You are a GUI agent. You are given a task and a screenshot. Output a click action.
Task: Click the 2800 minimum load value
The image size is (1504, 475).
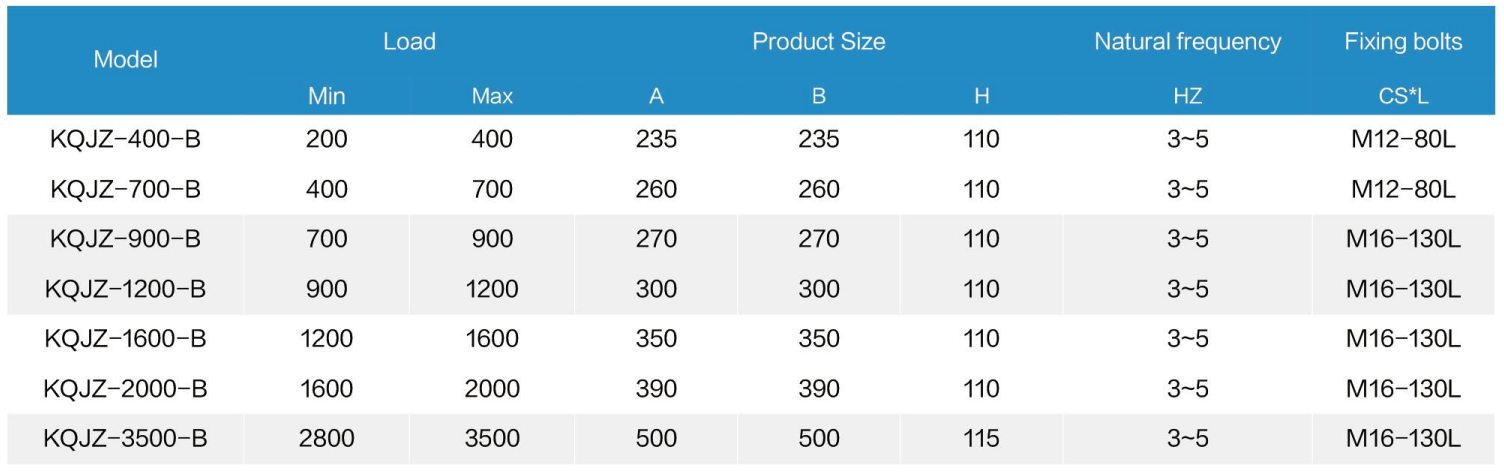click(x=326, y=438)
